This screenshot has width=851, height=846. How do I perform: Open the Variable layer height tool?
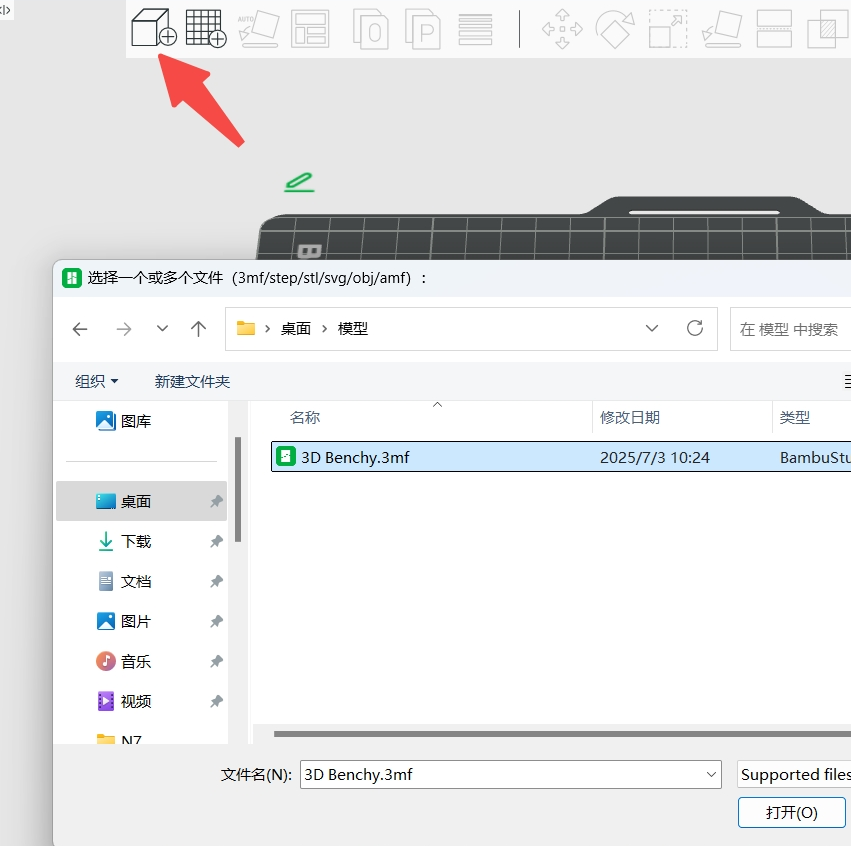475,28
